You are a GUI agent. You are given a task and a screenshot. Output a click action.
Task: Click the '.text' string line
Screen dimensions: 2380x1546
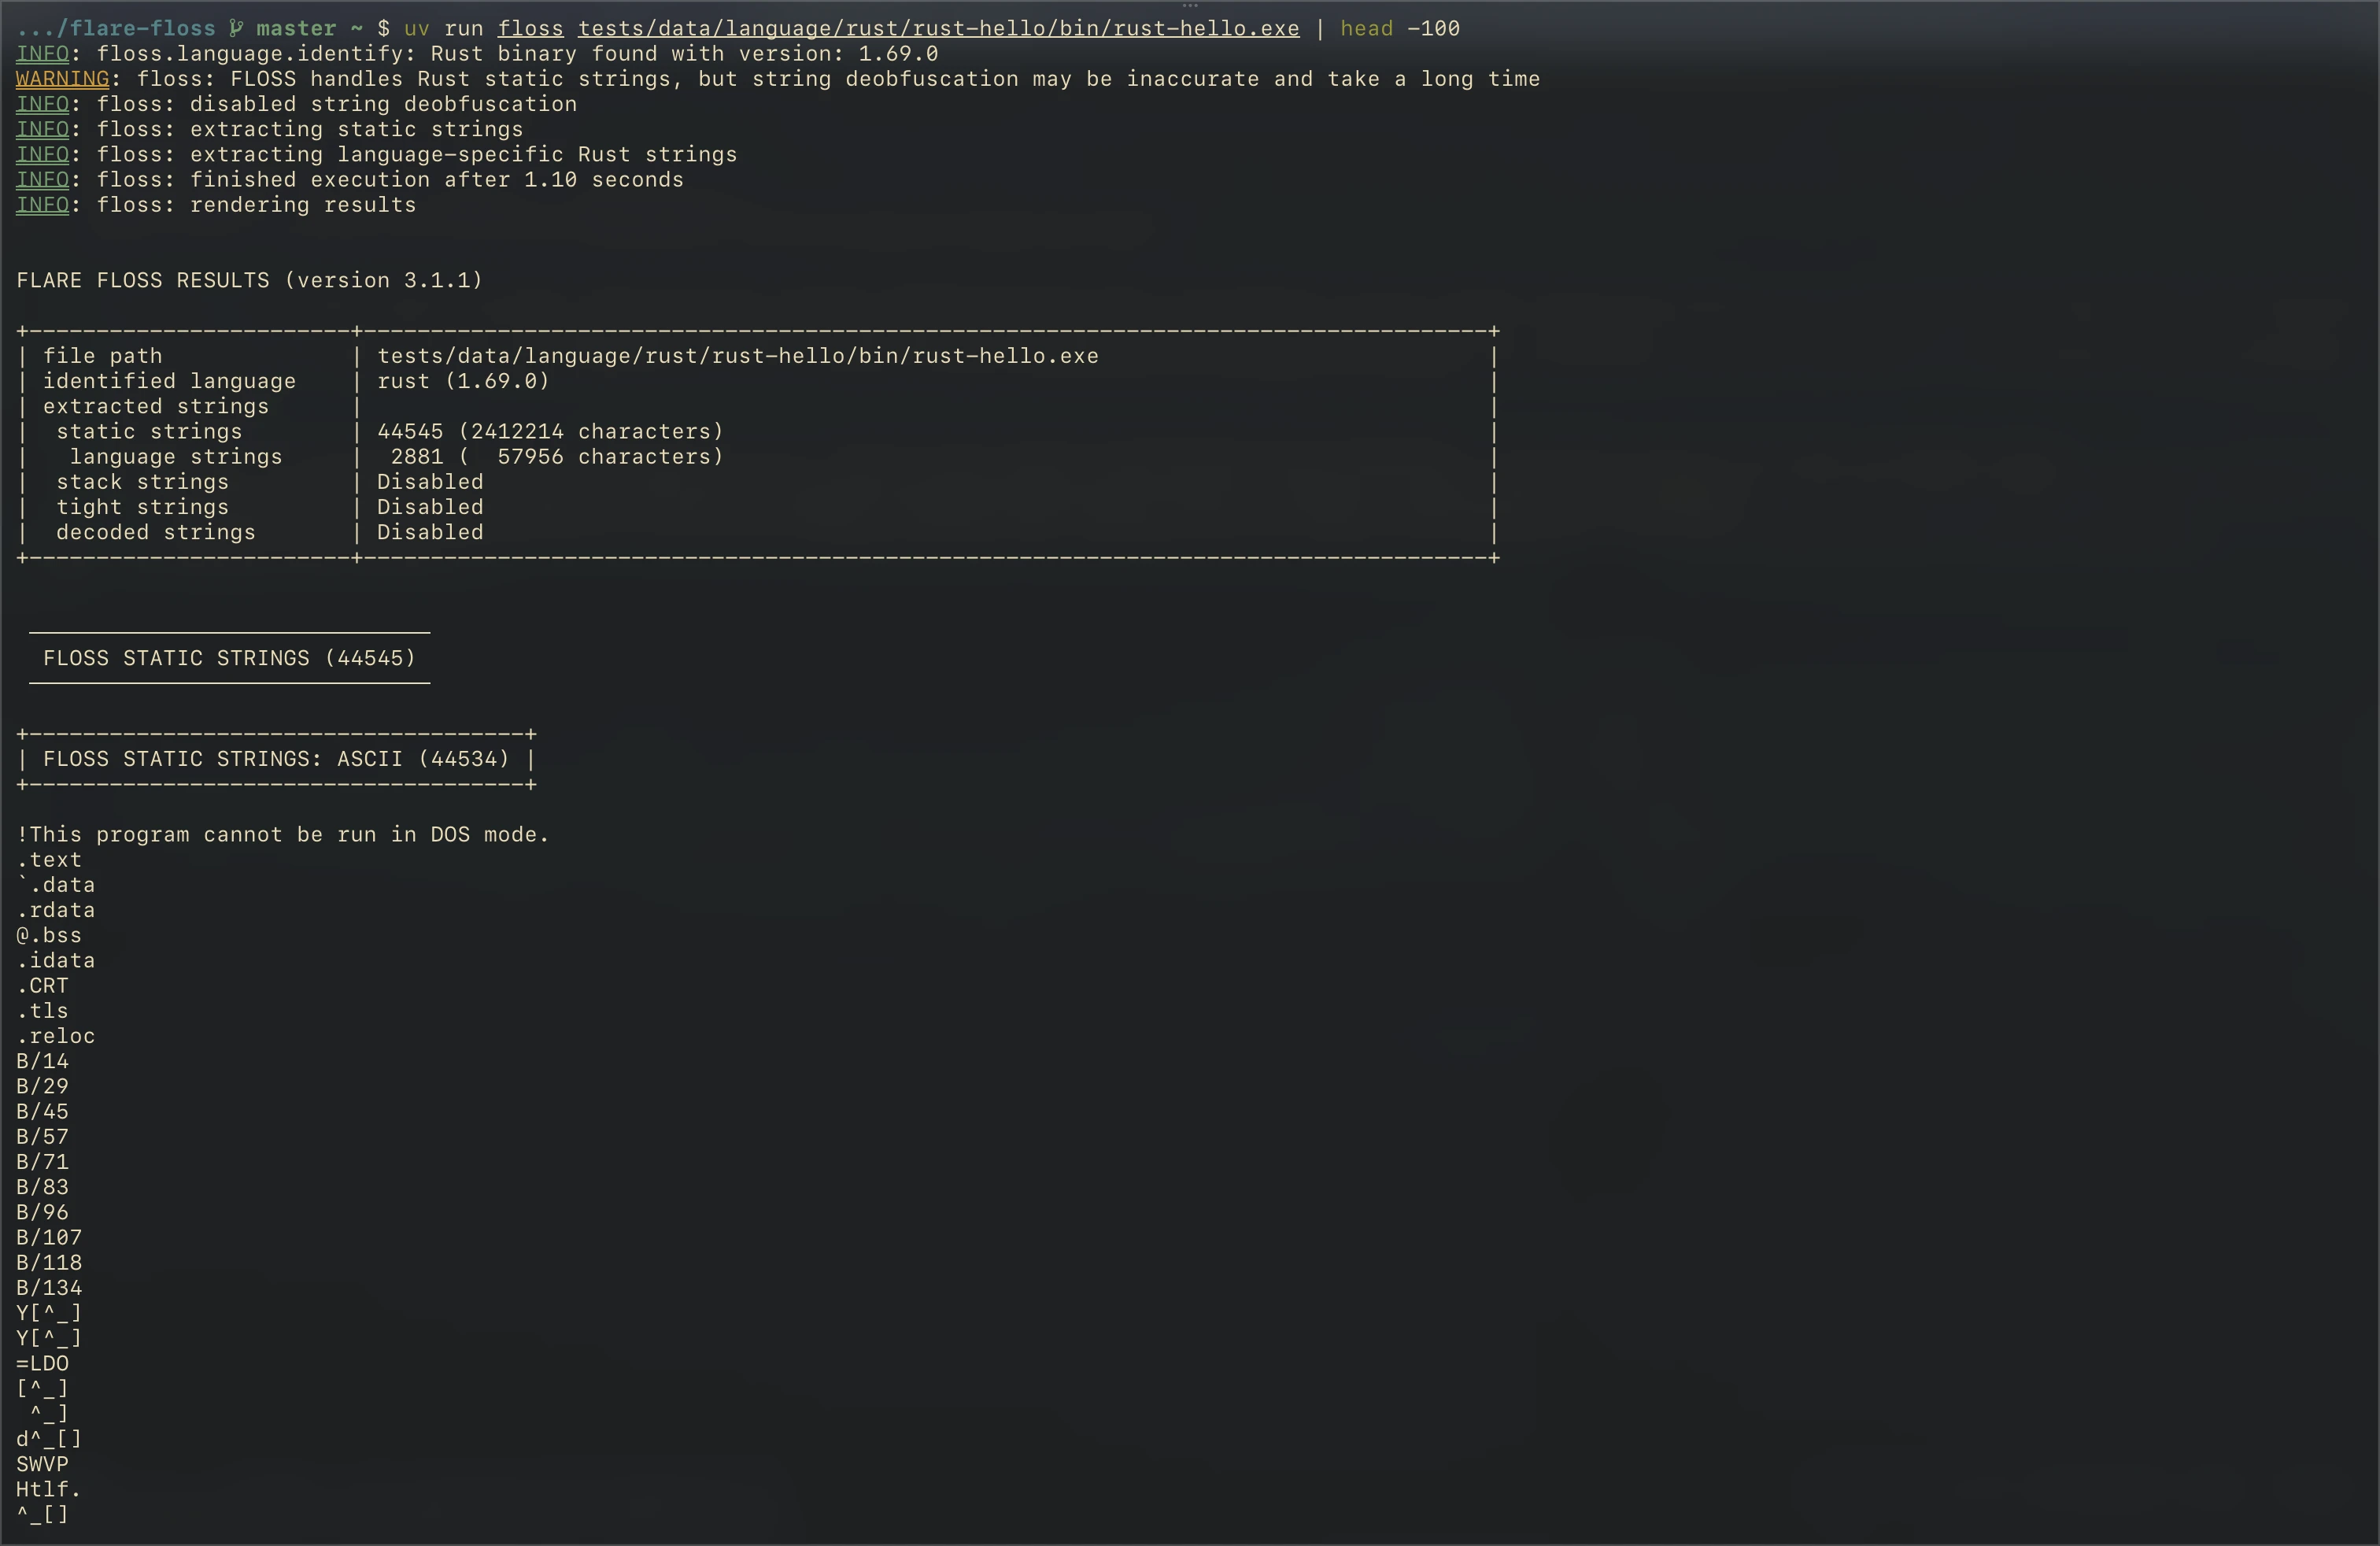click(x=49, y=860)
